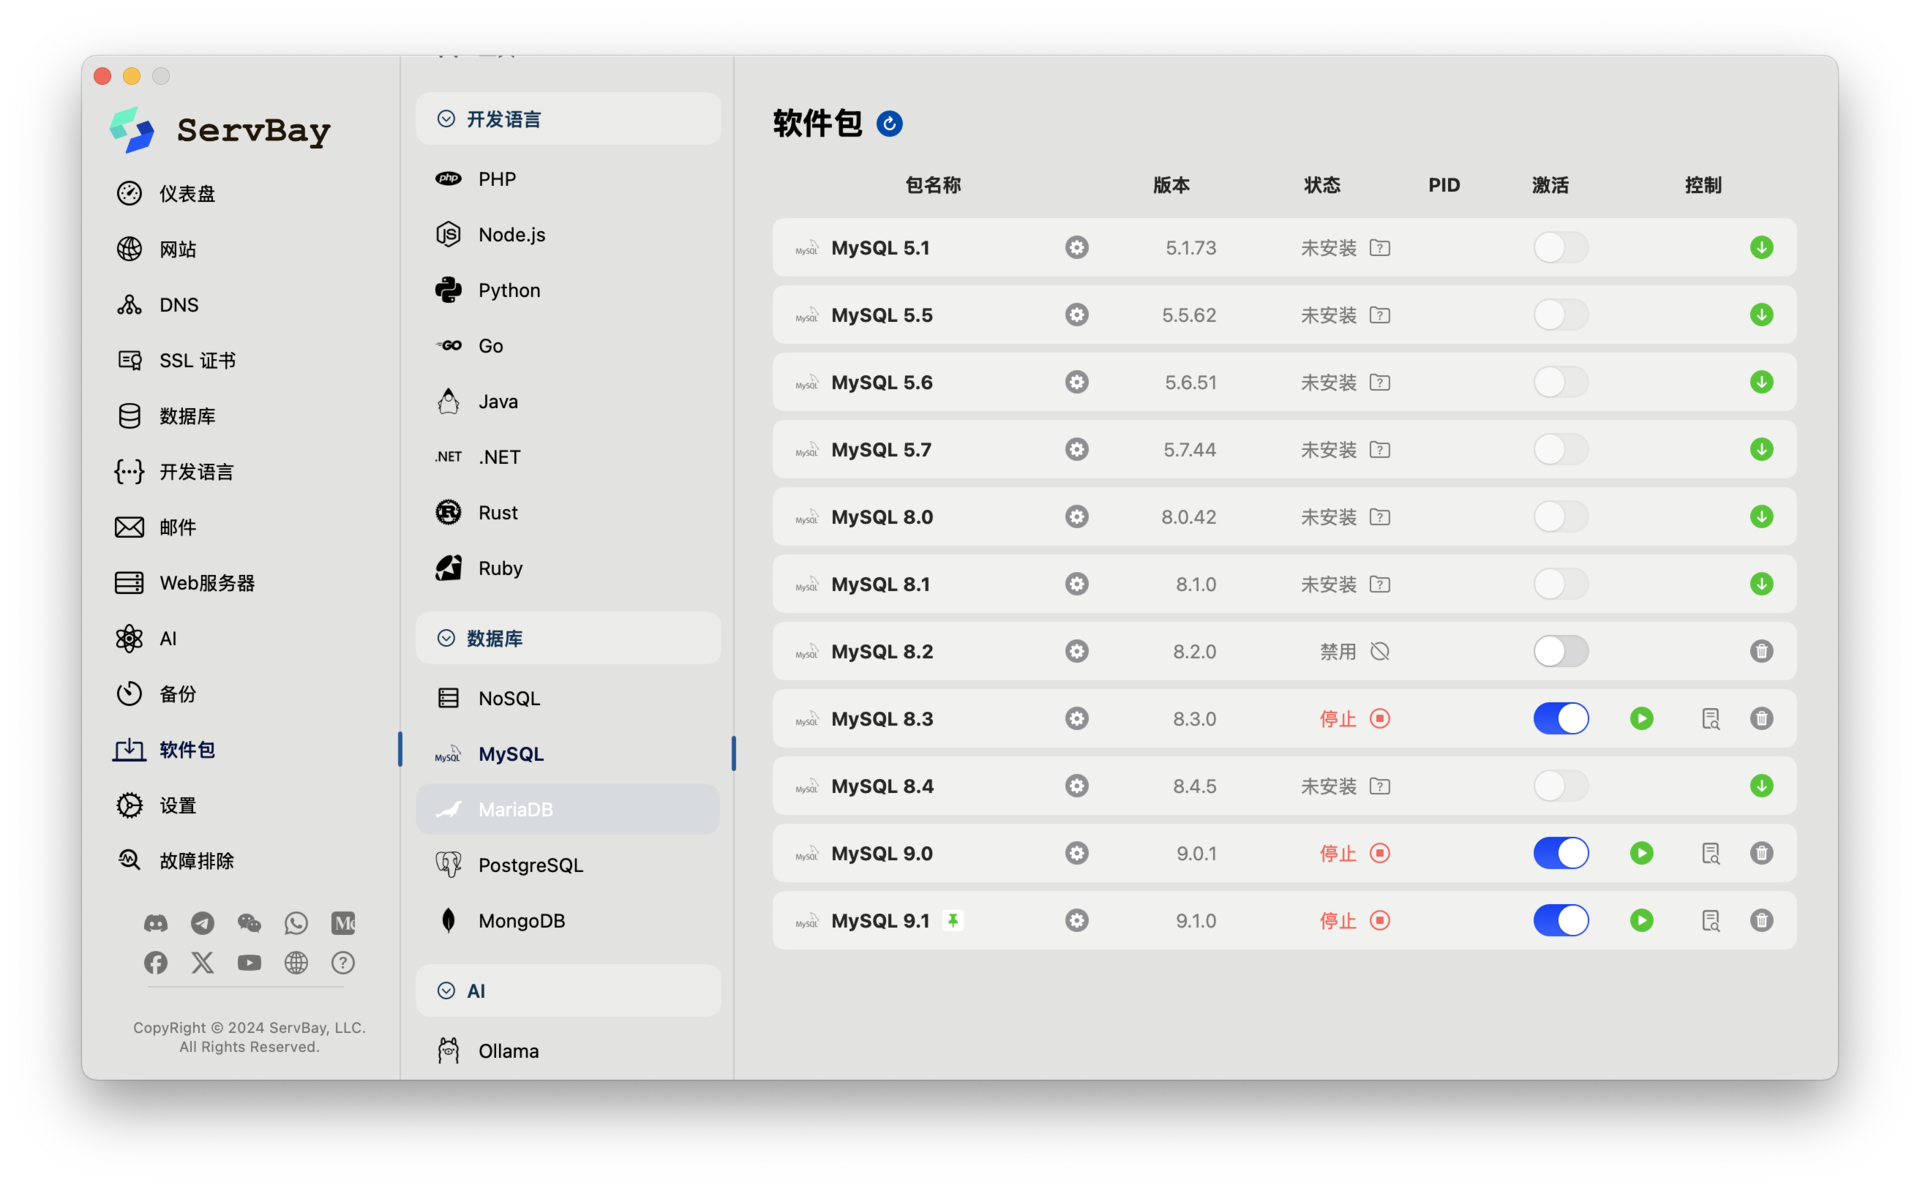Delete MySQL 9.0 with trash icon

click(1761, 853)
